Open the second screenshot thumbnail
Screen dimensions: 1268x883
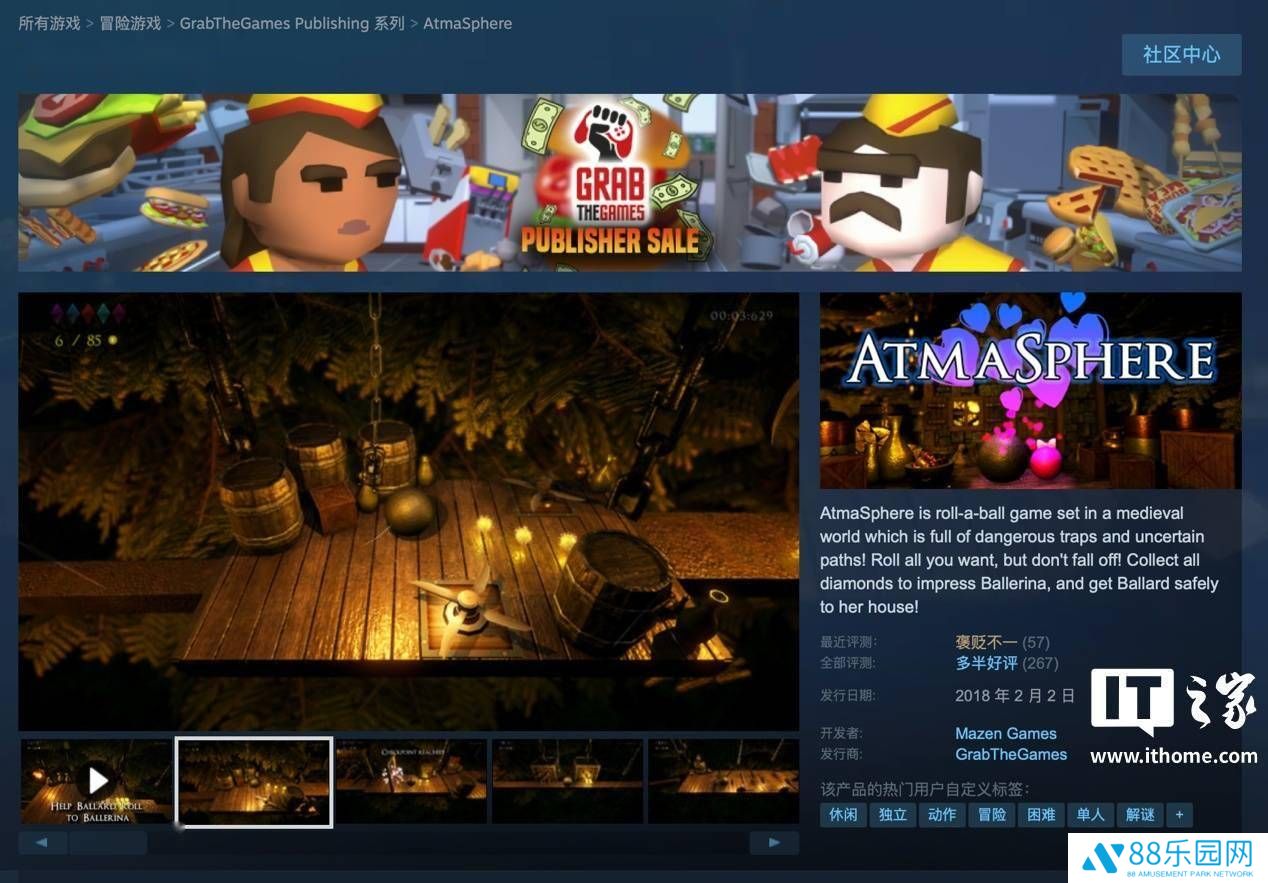point(253,781)
